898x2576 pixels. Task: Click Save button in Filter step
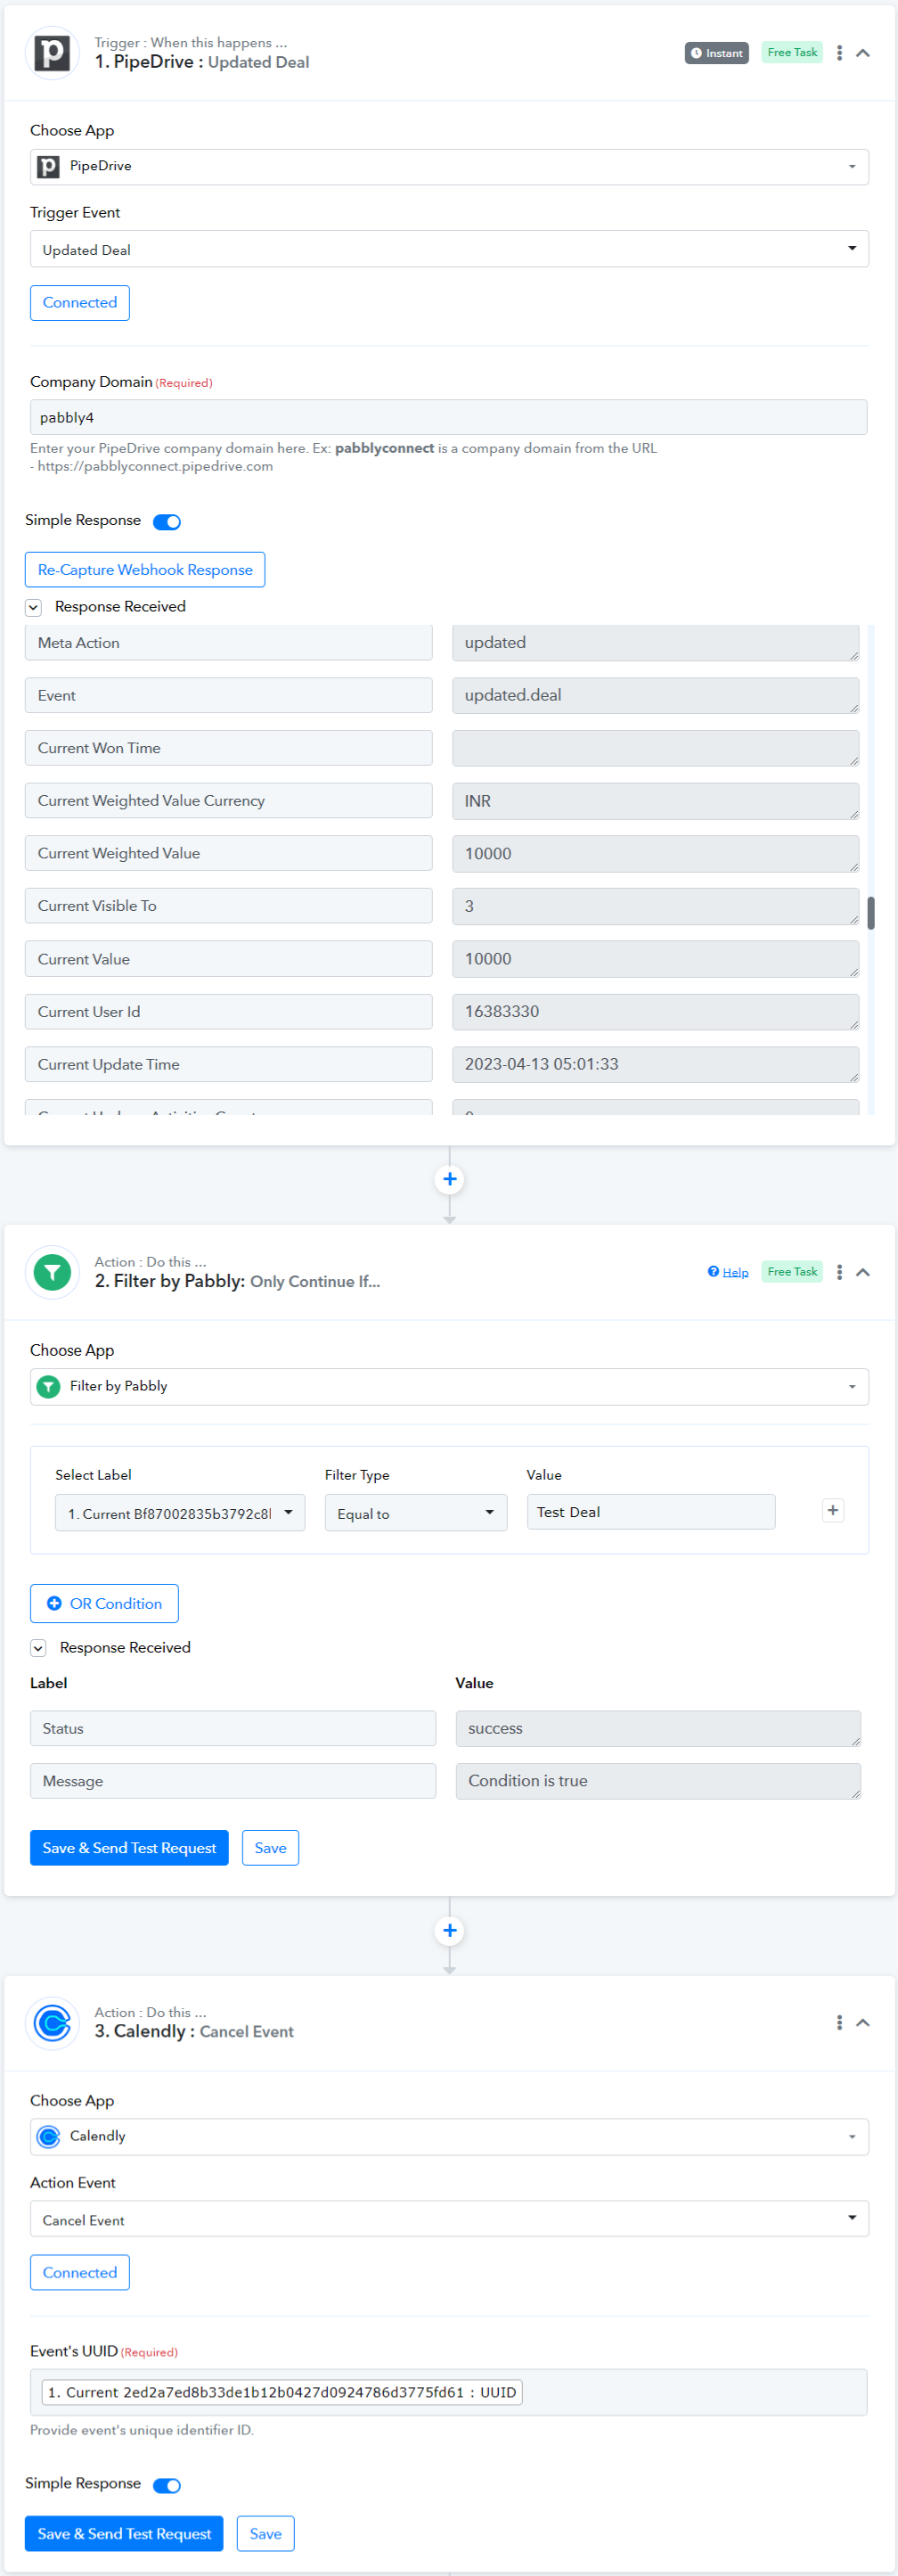(x=270, y=1848)
